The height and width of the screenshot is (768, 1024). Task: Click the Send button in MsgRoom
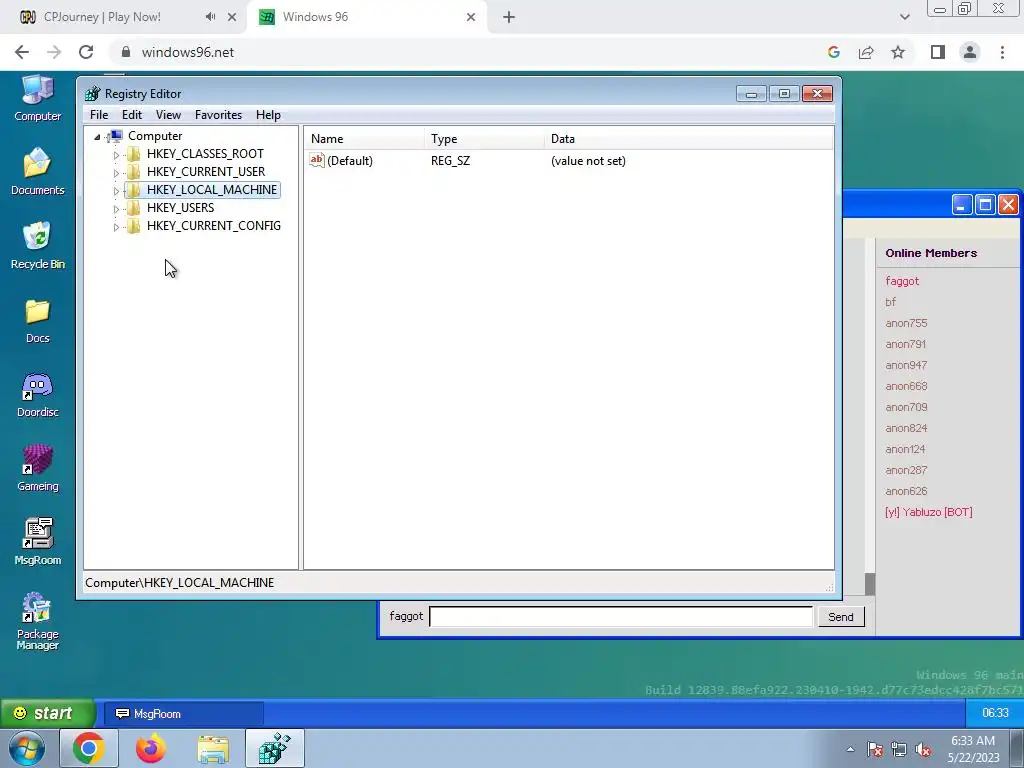click(840, 616)
